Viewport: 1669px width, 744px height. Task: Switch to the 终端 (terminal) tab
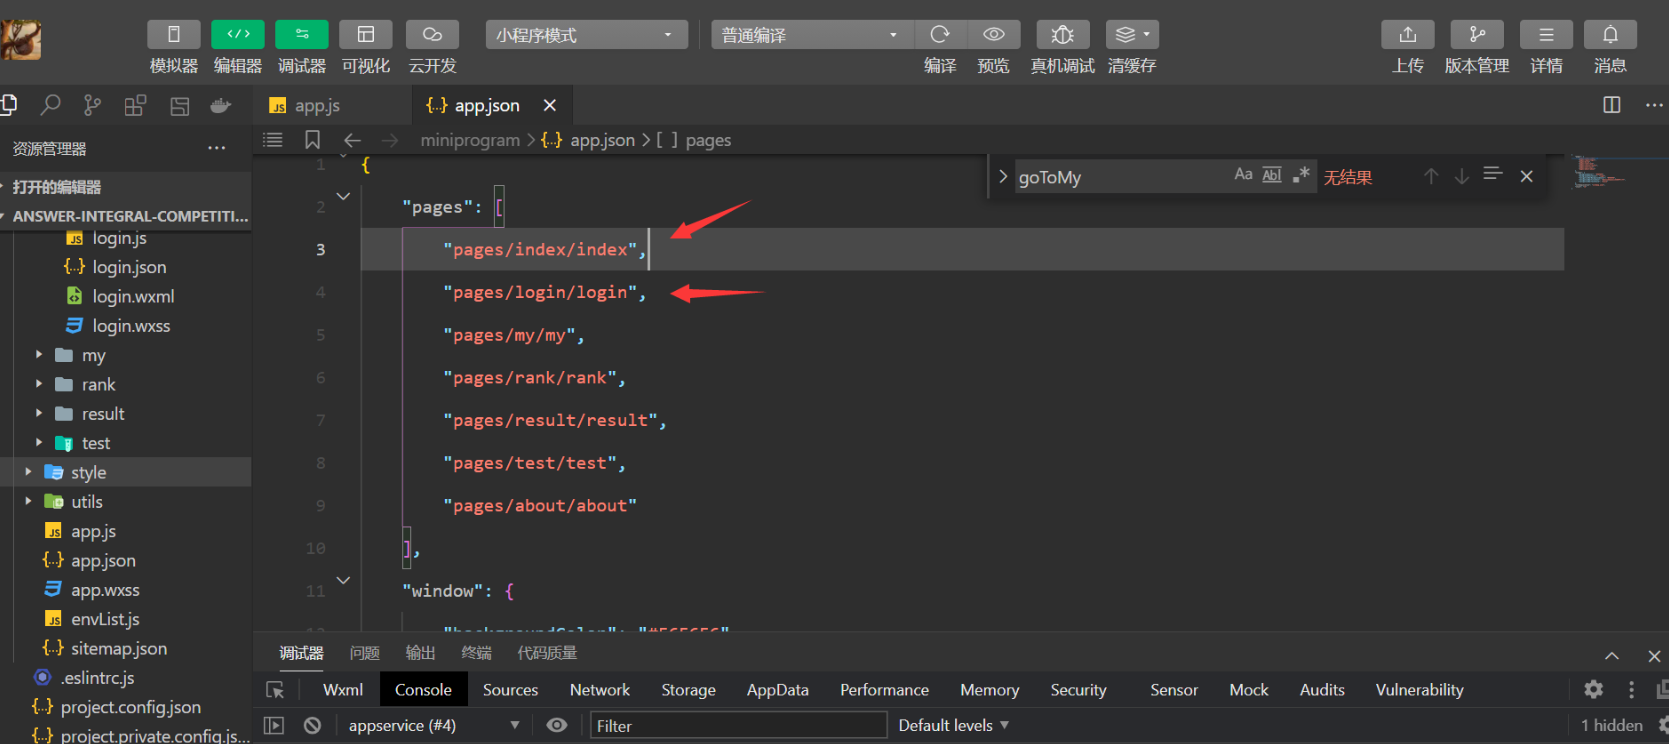point(476,653)
